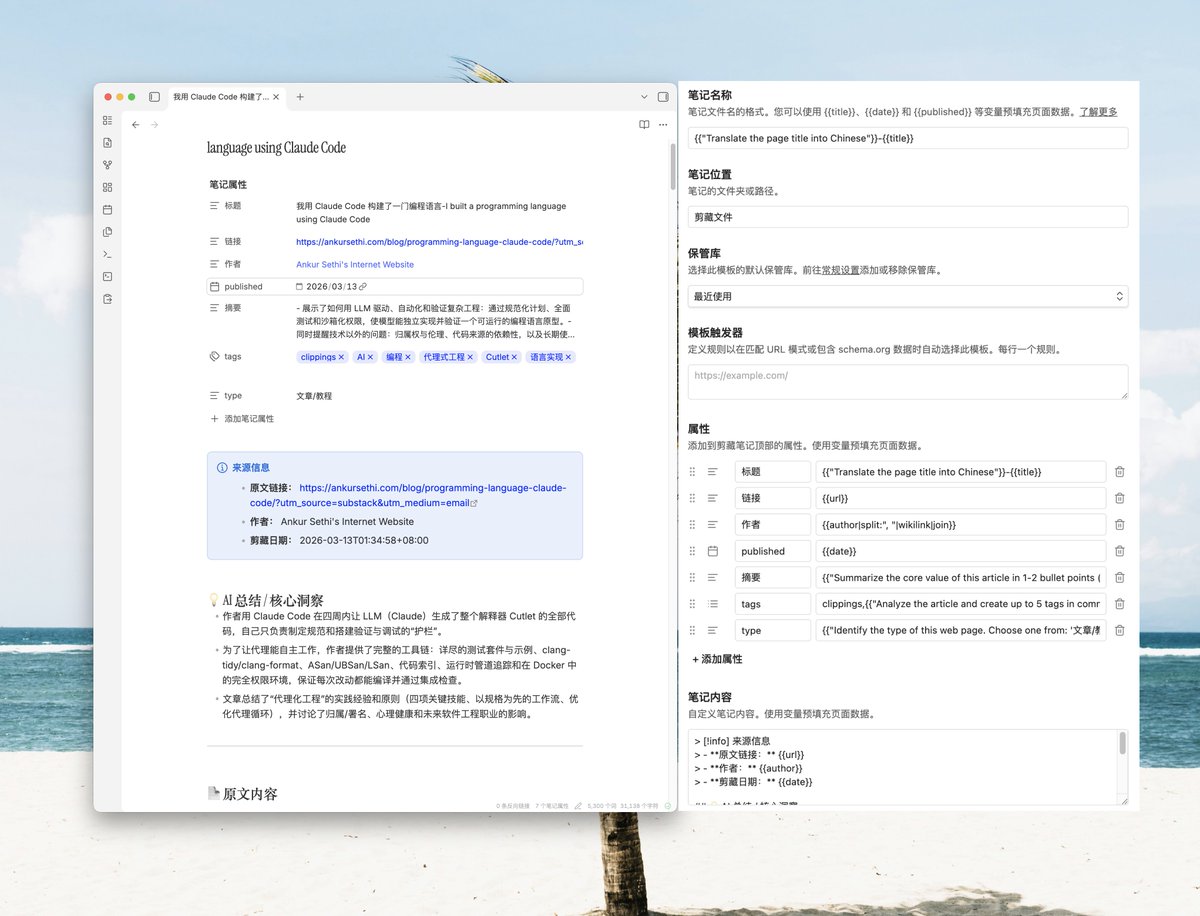
Task: Click the tags property icon in note
Action: coord(214,356)
